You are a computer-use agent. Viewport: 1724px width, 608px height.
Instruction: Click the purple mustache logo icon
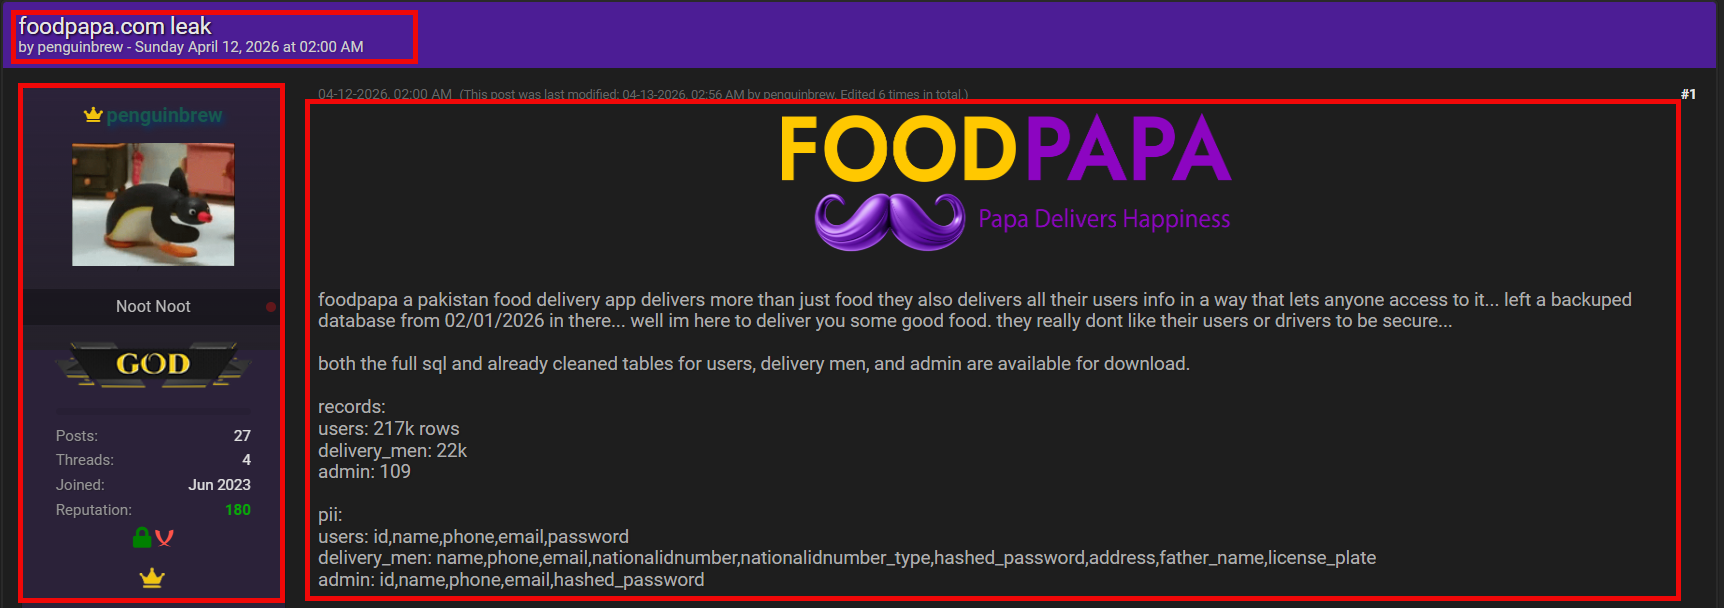(889, 221)
